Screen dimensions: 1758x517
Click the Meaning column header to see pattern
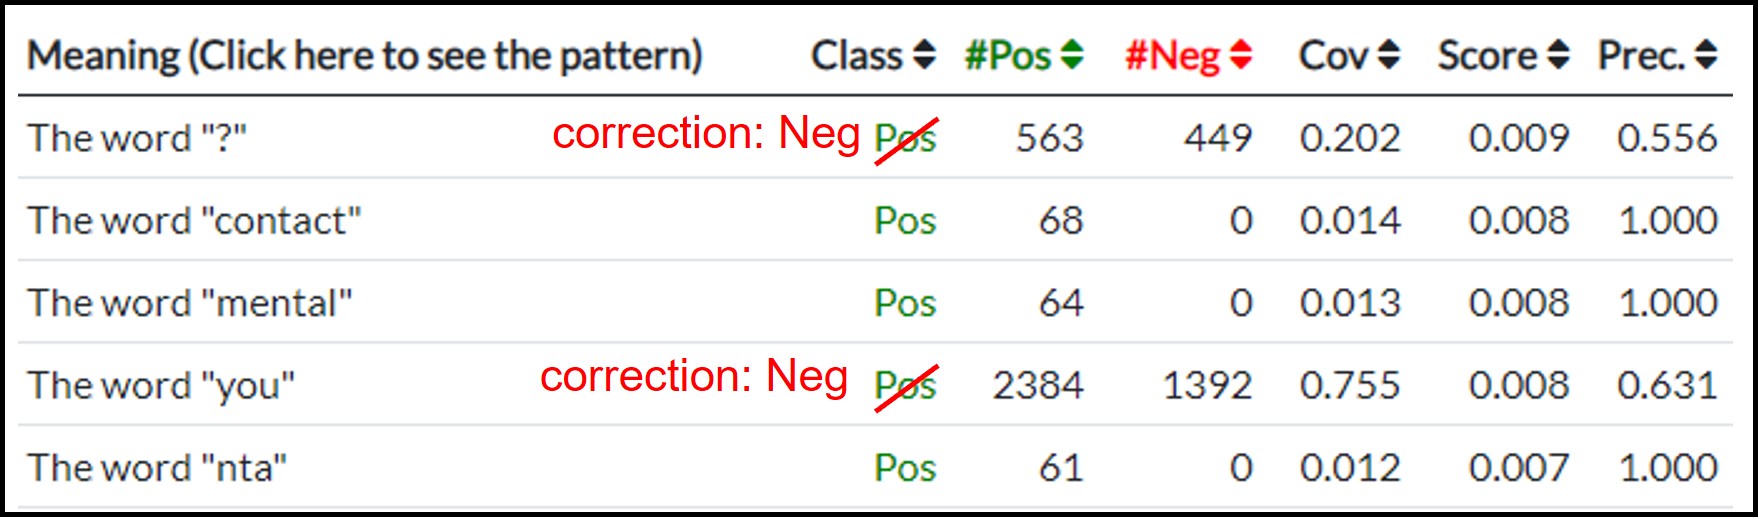(365, 56)
